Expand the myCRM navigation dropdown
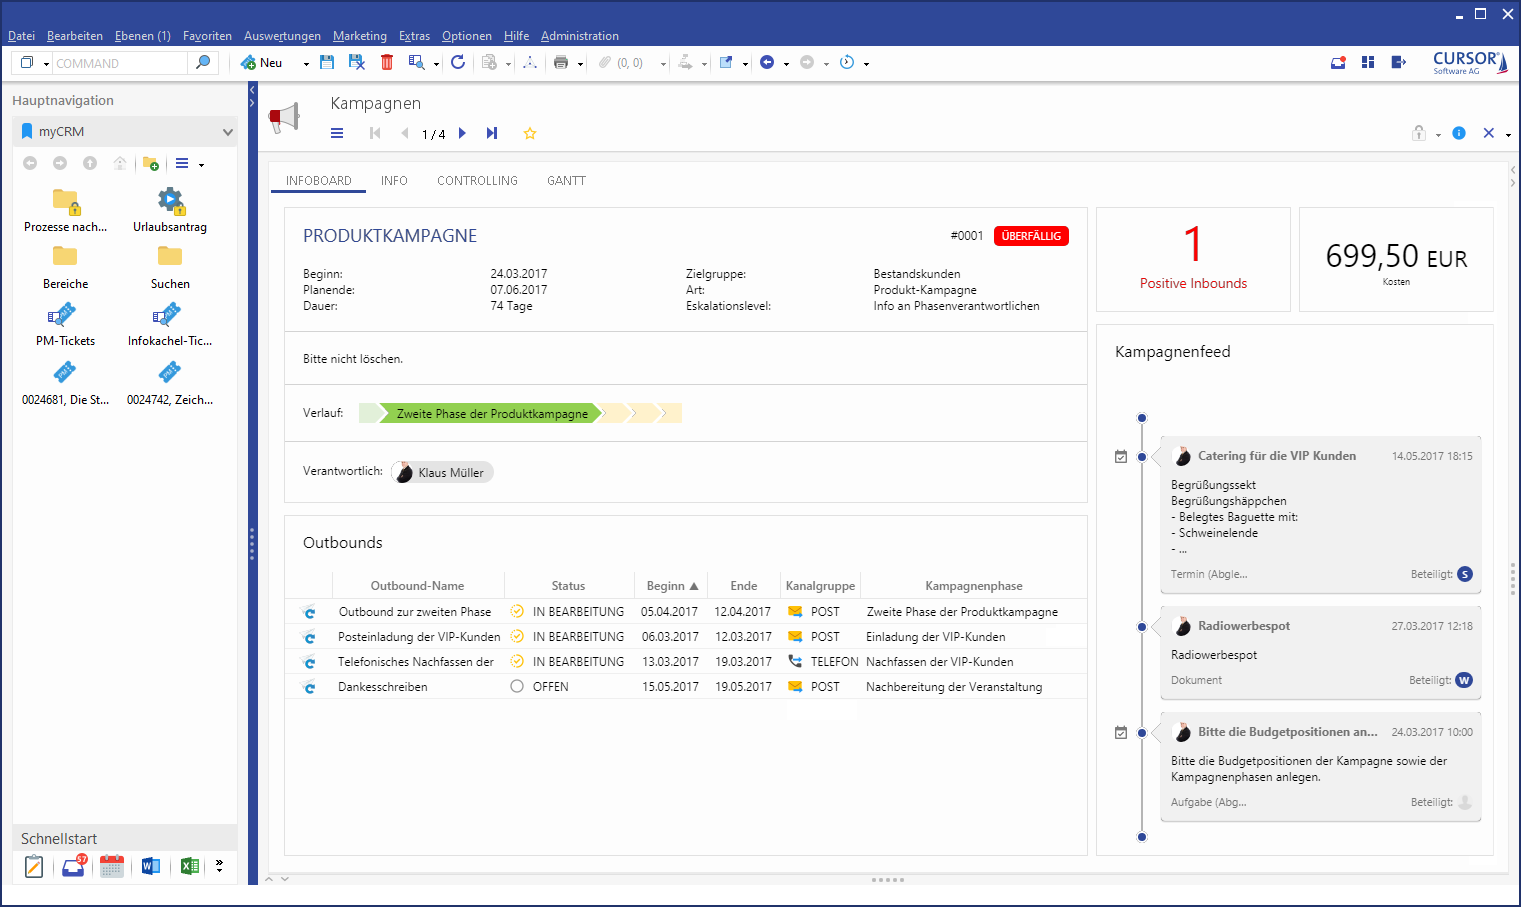Screen dimensions: 1521x907 pyautogui.click(x=227, y=132)
